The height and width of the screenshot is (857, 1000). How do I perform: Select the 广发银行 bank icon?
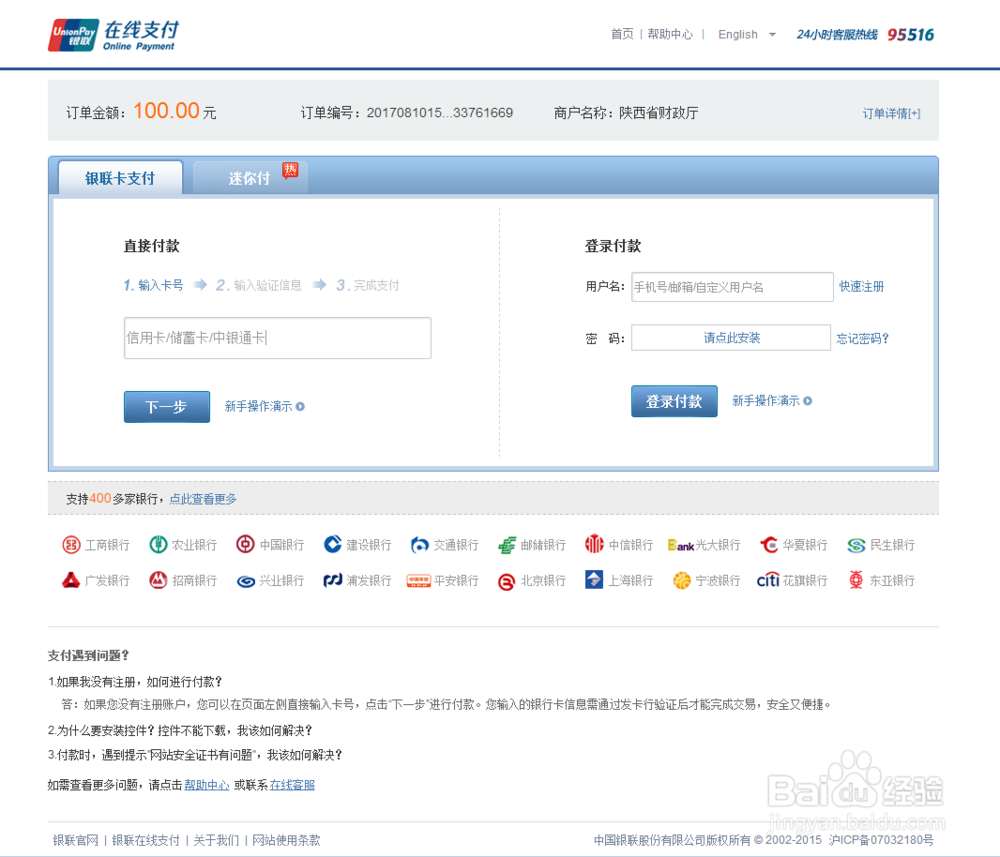tap(71, 580)
